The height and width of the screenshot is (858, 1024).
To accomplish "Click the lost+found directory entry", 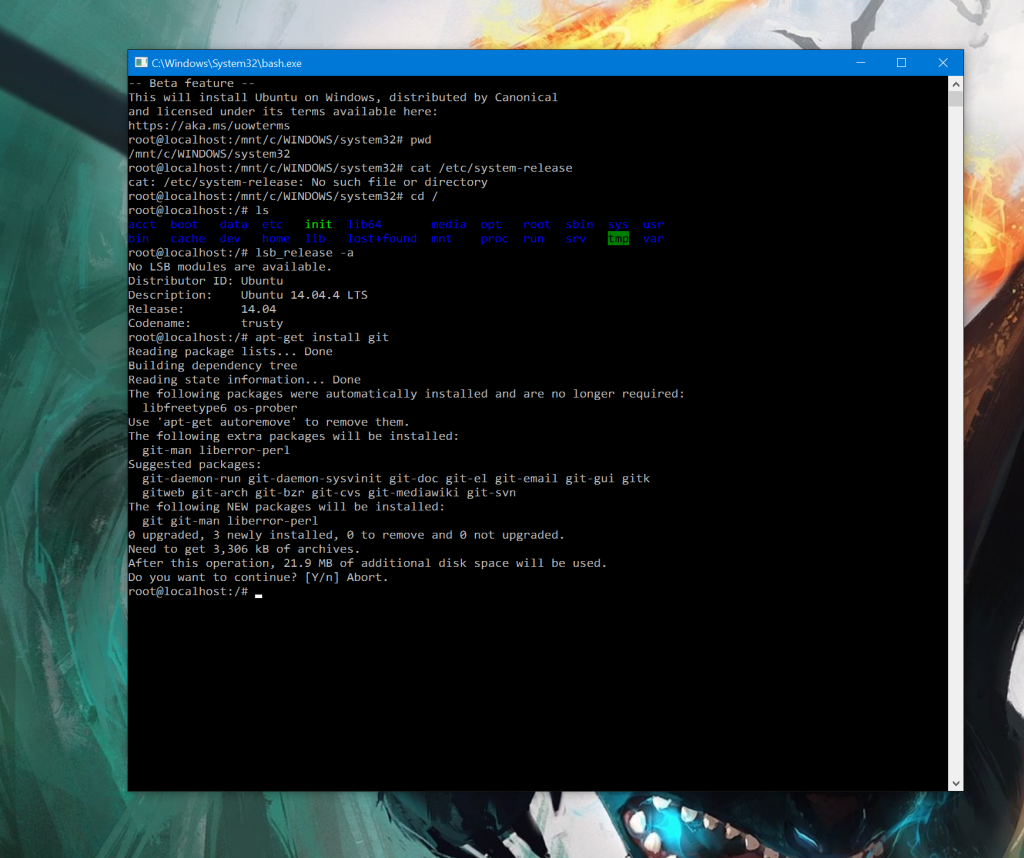I will tap(381, 238).
